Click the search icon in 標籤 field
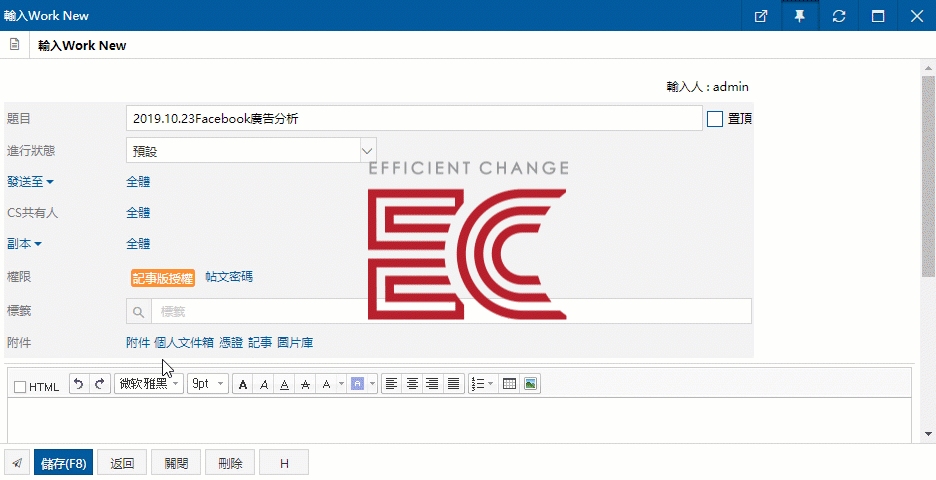936x480 pixels. pos(138,312)
